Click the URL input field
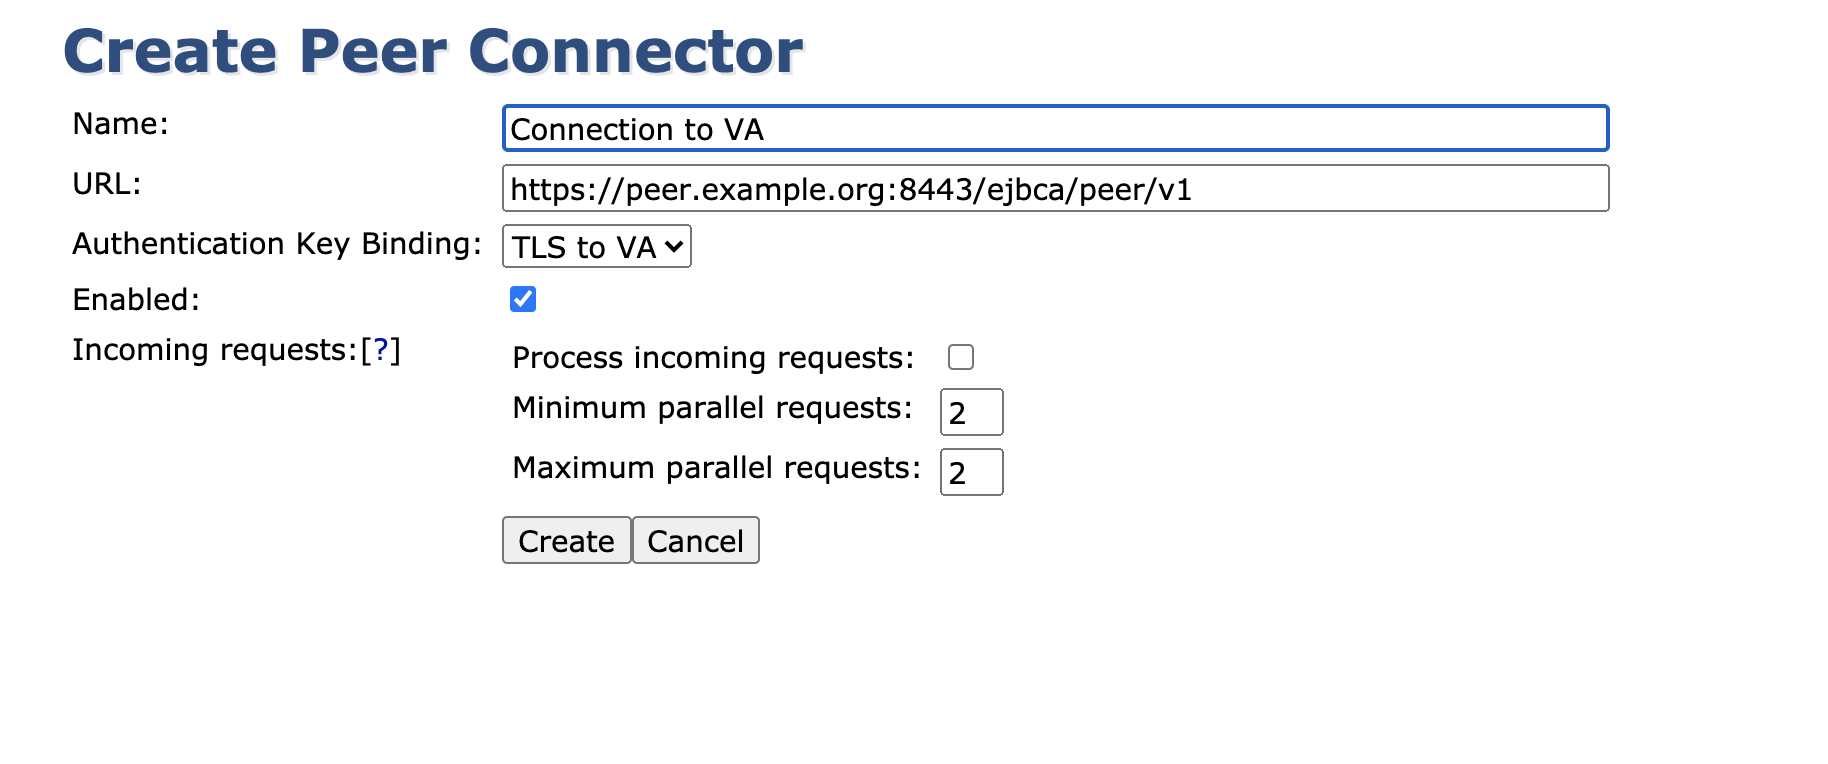The height and width of the screenshot is (764, 1828). [1055, 189]
